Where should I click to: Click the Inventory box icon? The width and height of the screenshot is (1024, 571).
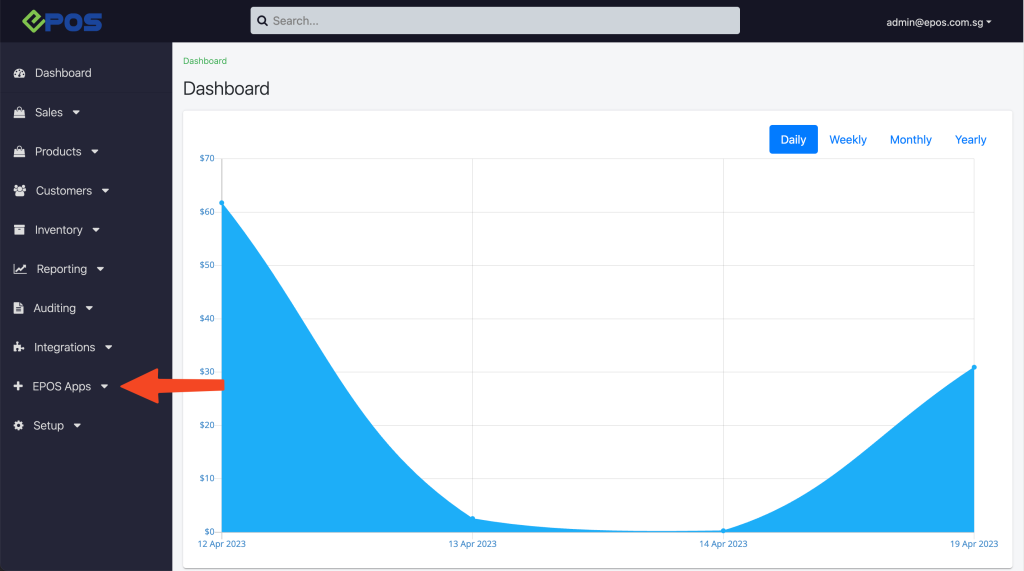click(x=20, y=230)
